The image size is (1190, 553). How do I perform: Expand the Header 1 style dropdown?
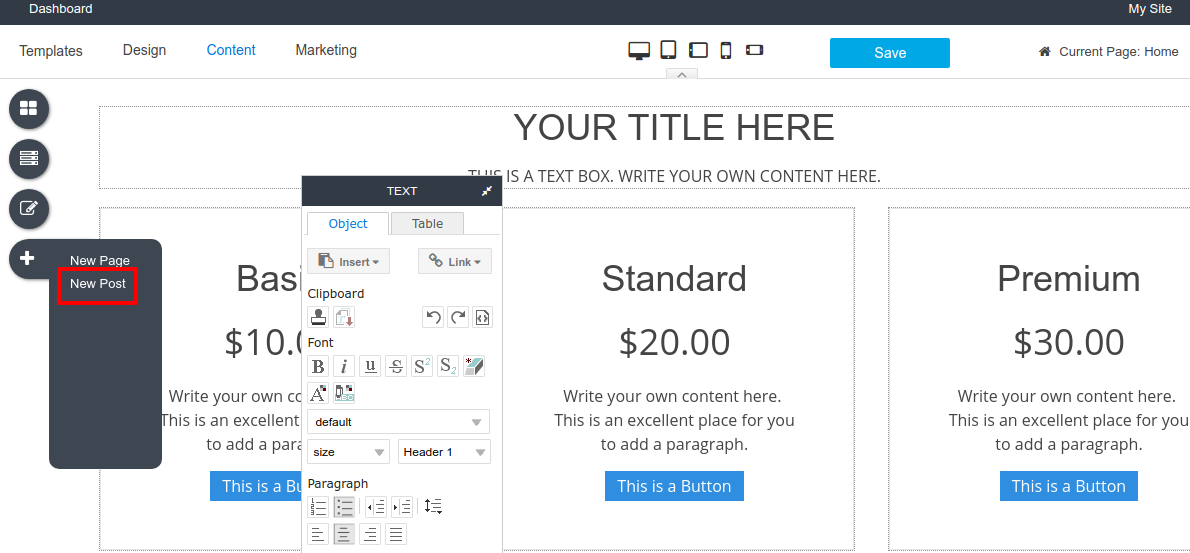(x=444, y=452)
